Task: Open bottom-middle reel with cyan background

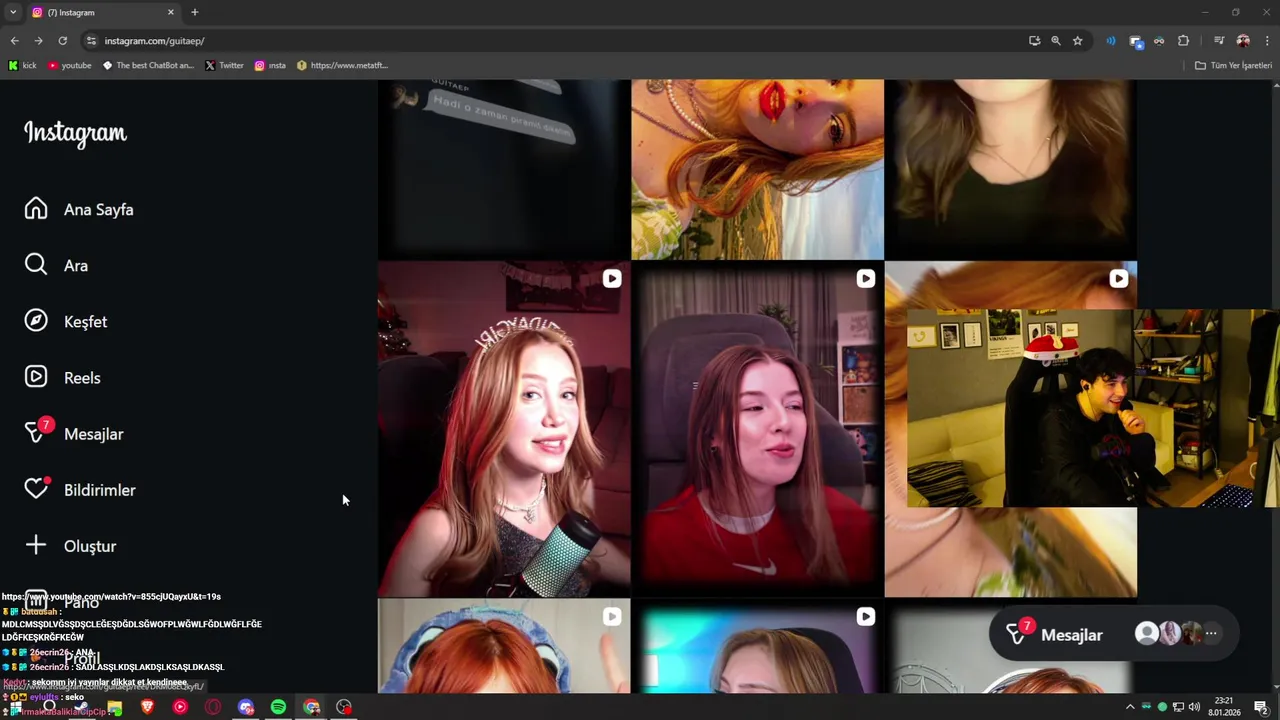Action: point(757,646)
